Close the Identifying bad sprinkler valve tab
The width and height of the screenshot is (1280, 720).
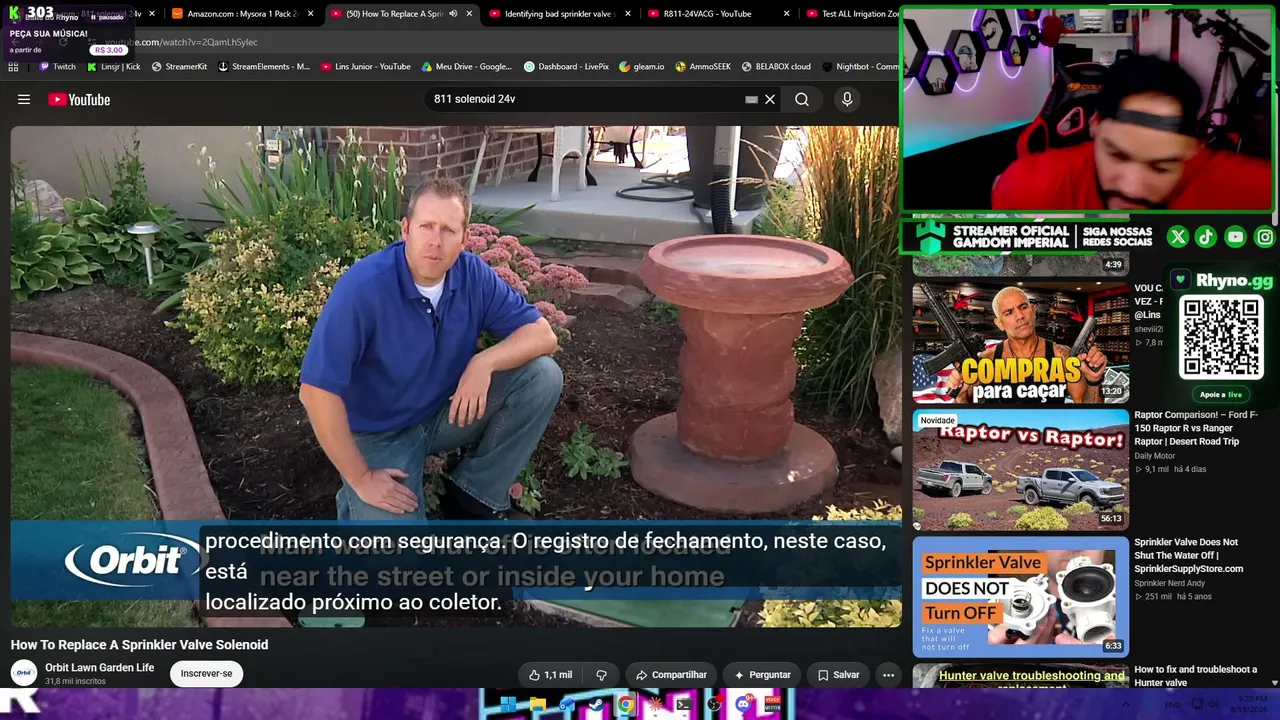point(628,14)
